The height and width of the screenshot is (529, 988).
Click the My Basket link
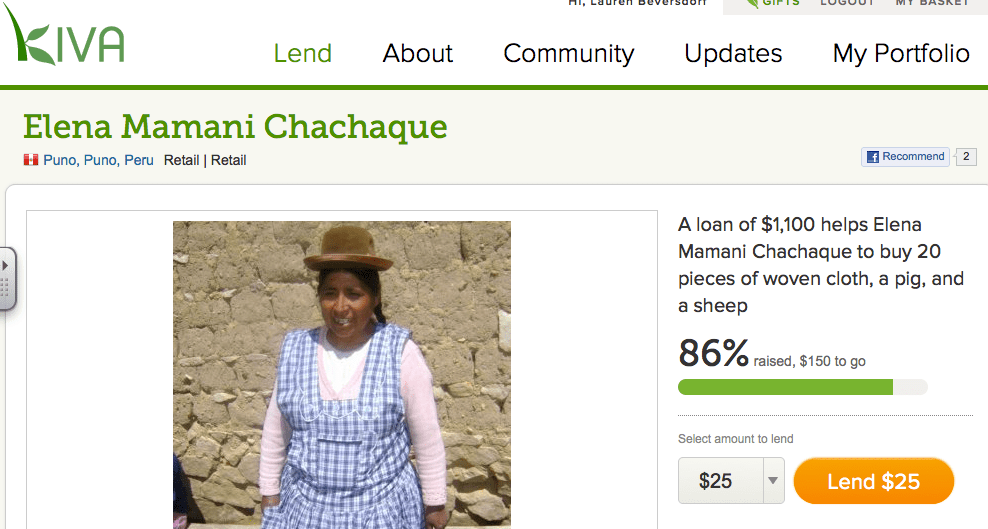pyautogui.click(x=932, y=3)
